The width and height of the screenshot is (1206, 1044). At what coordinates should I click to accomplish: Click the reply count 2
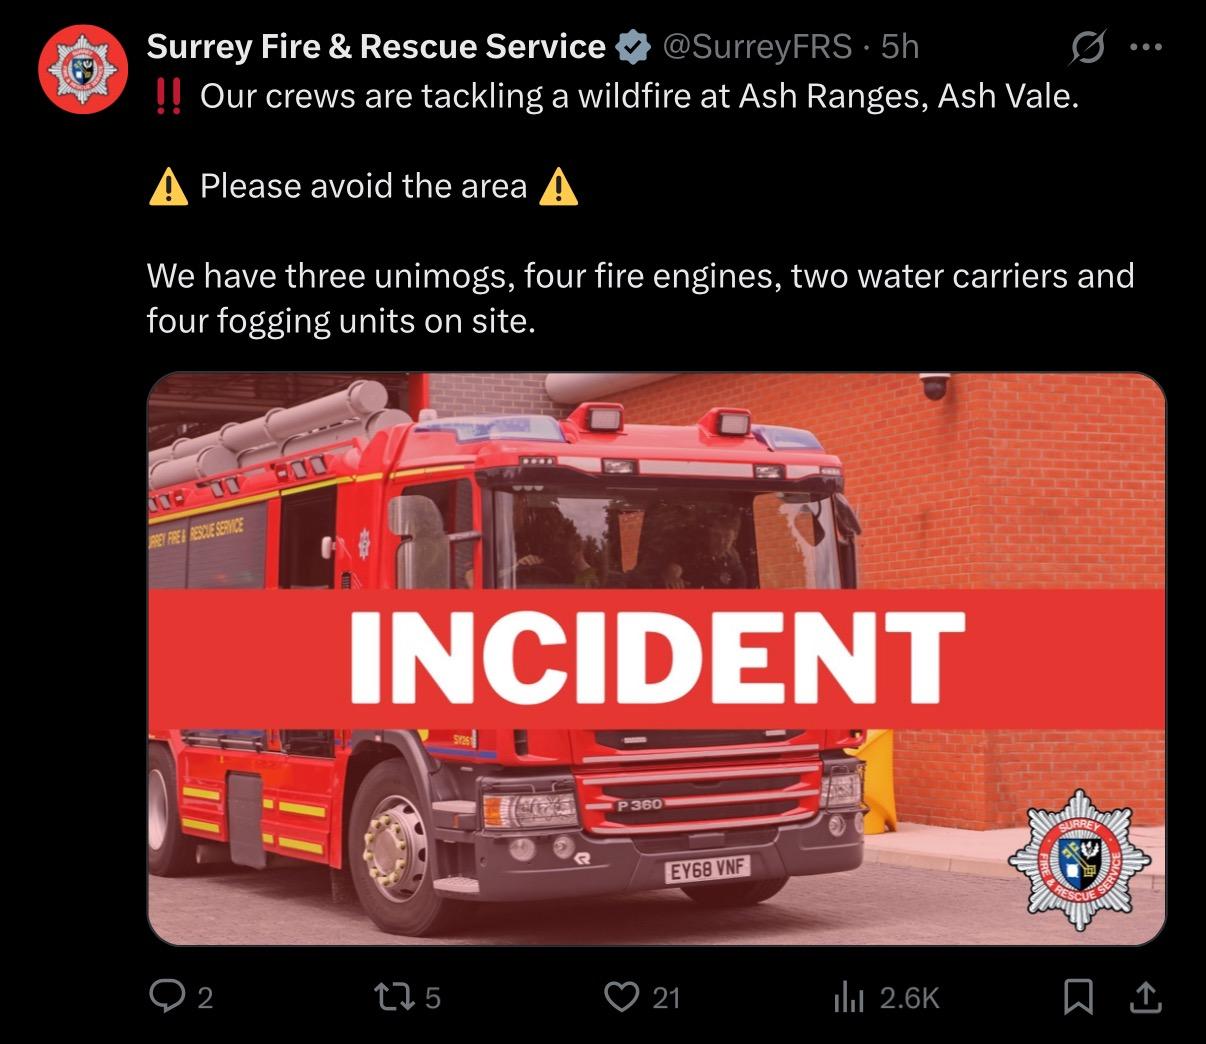click(x=205, y=997)
